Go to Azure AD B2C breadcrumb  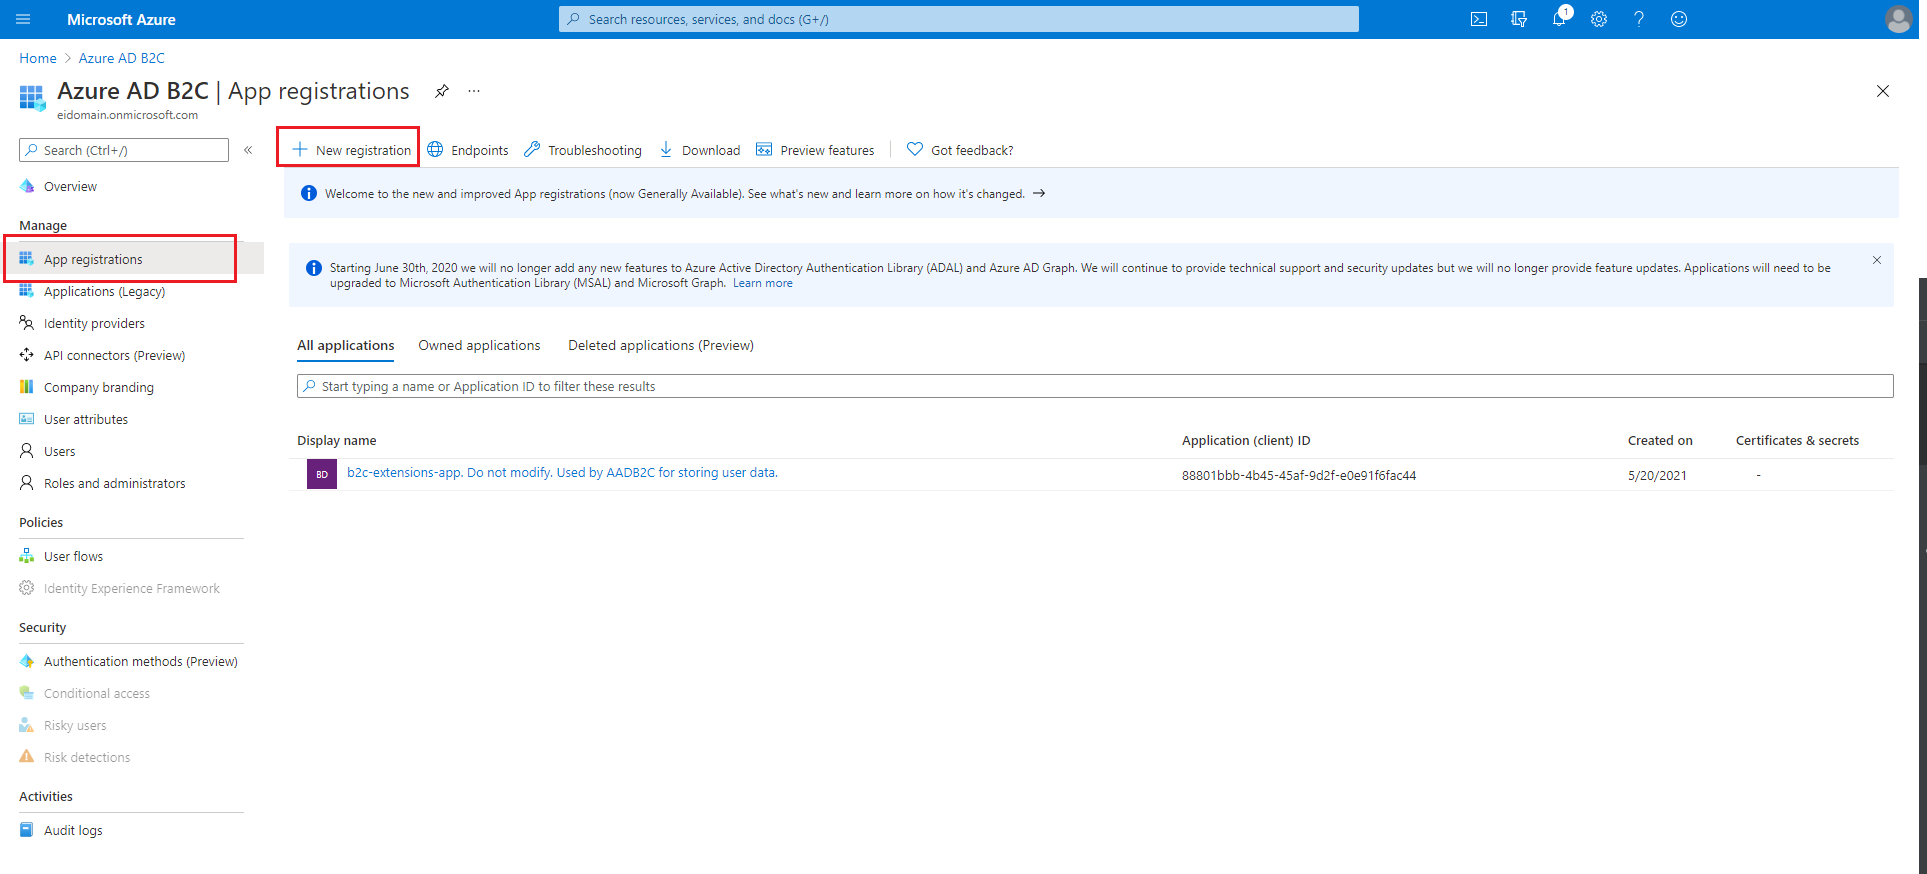point(122,58)
